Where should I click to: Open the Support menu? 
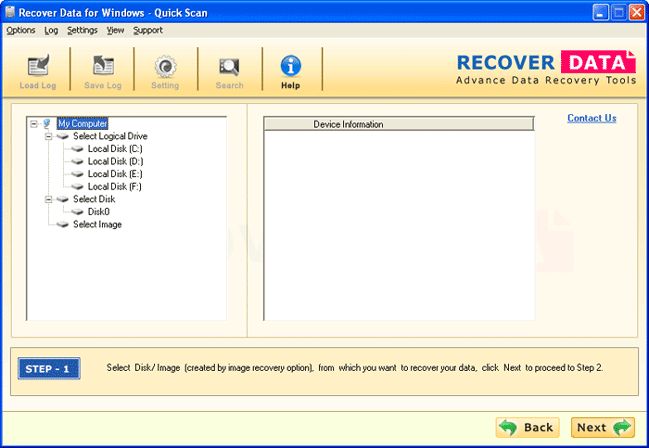coord(148,30)
